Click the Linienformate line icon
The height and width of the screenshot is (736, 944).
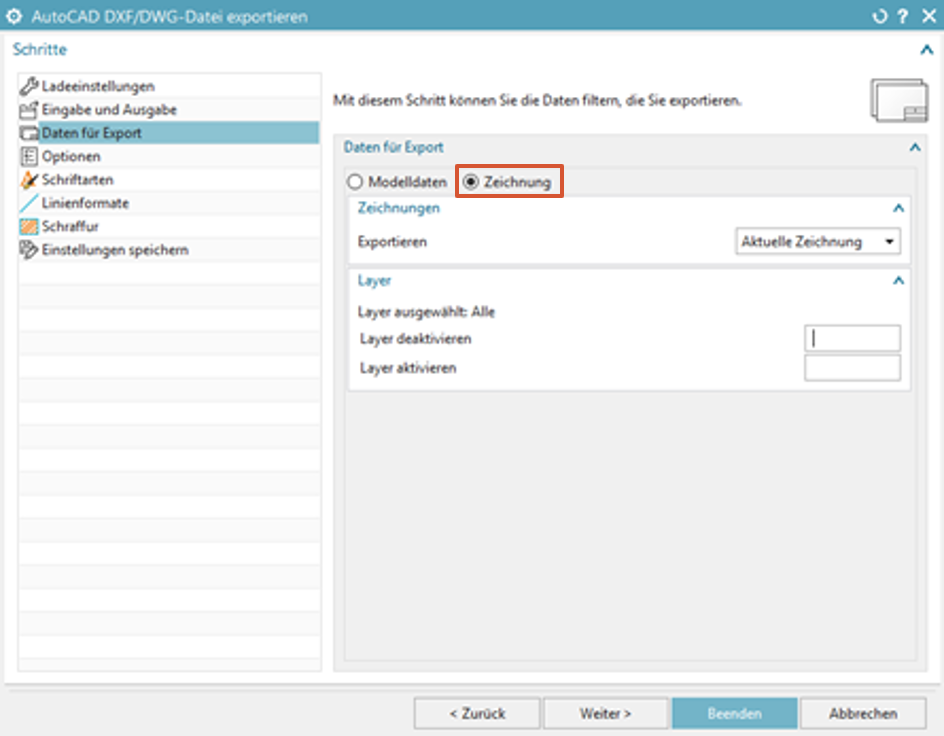(29, 203)
